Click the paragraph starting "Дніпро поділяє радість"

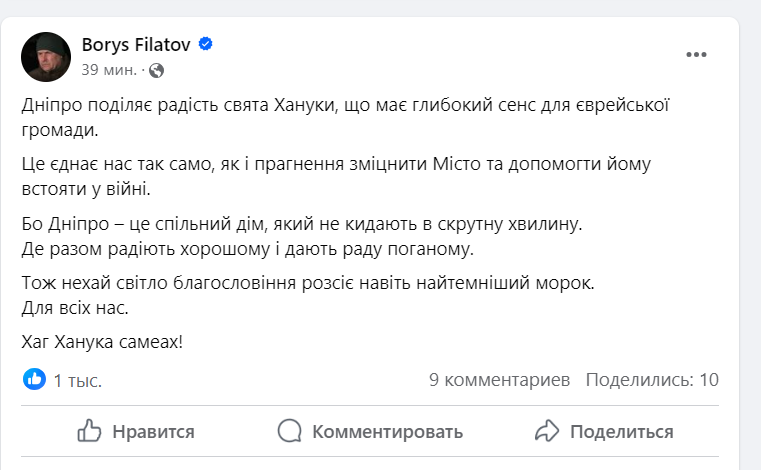[345, 117]
